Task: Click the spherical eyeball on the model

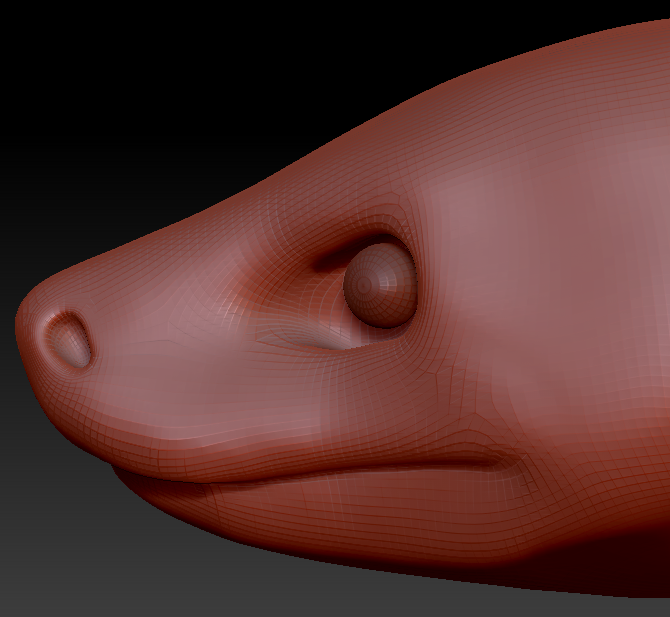Action: (380, 285)
